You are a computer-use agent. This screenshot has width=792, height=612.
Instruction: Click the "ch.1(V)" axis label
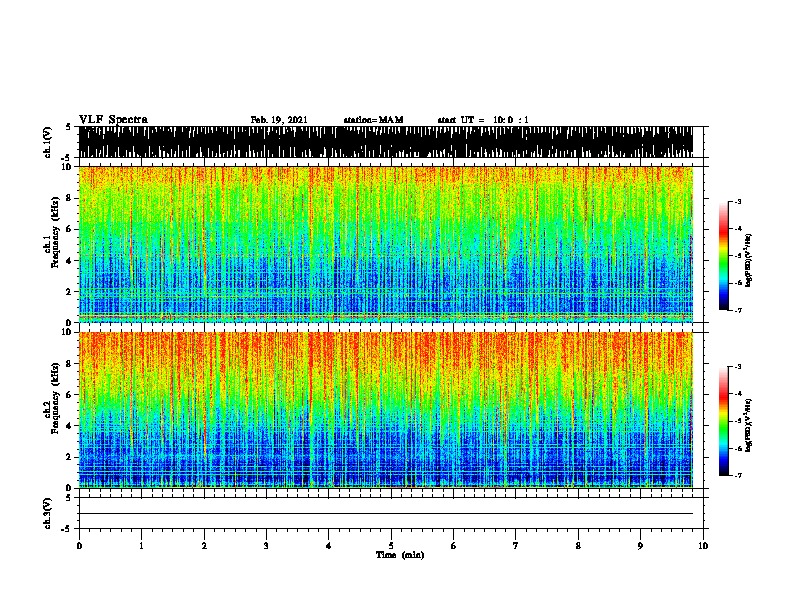pyautogui.click(x=48, y=142)
